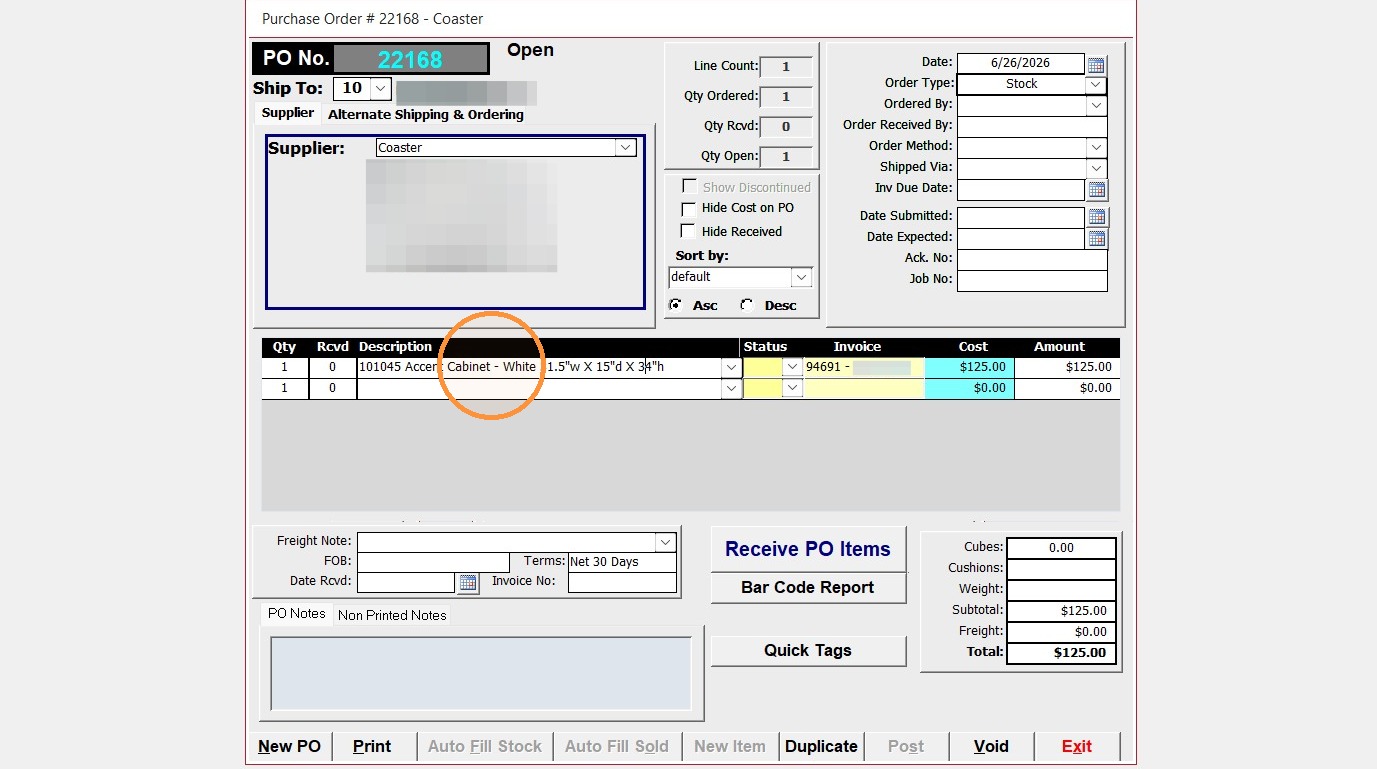Void the purchase order
The image size is (1377, 769).
pyautogui.click(x=991, y=746)
